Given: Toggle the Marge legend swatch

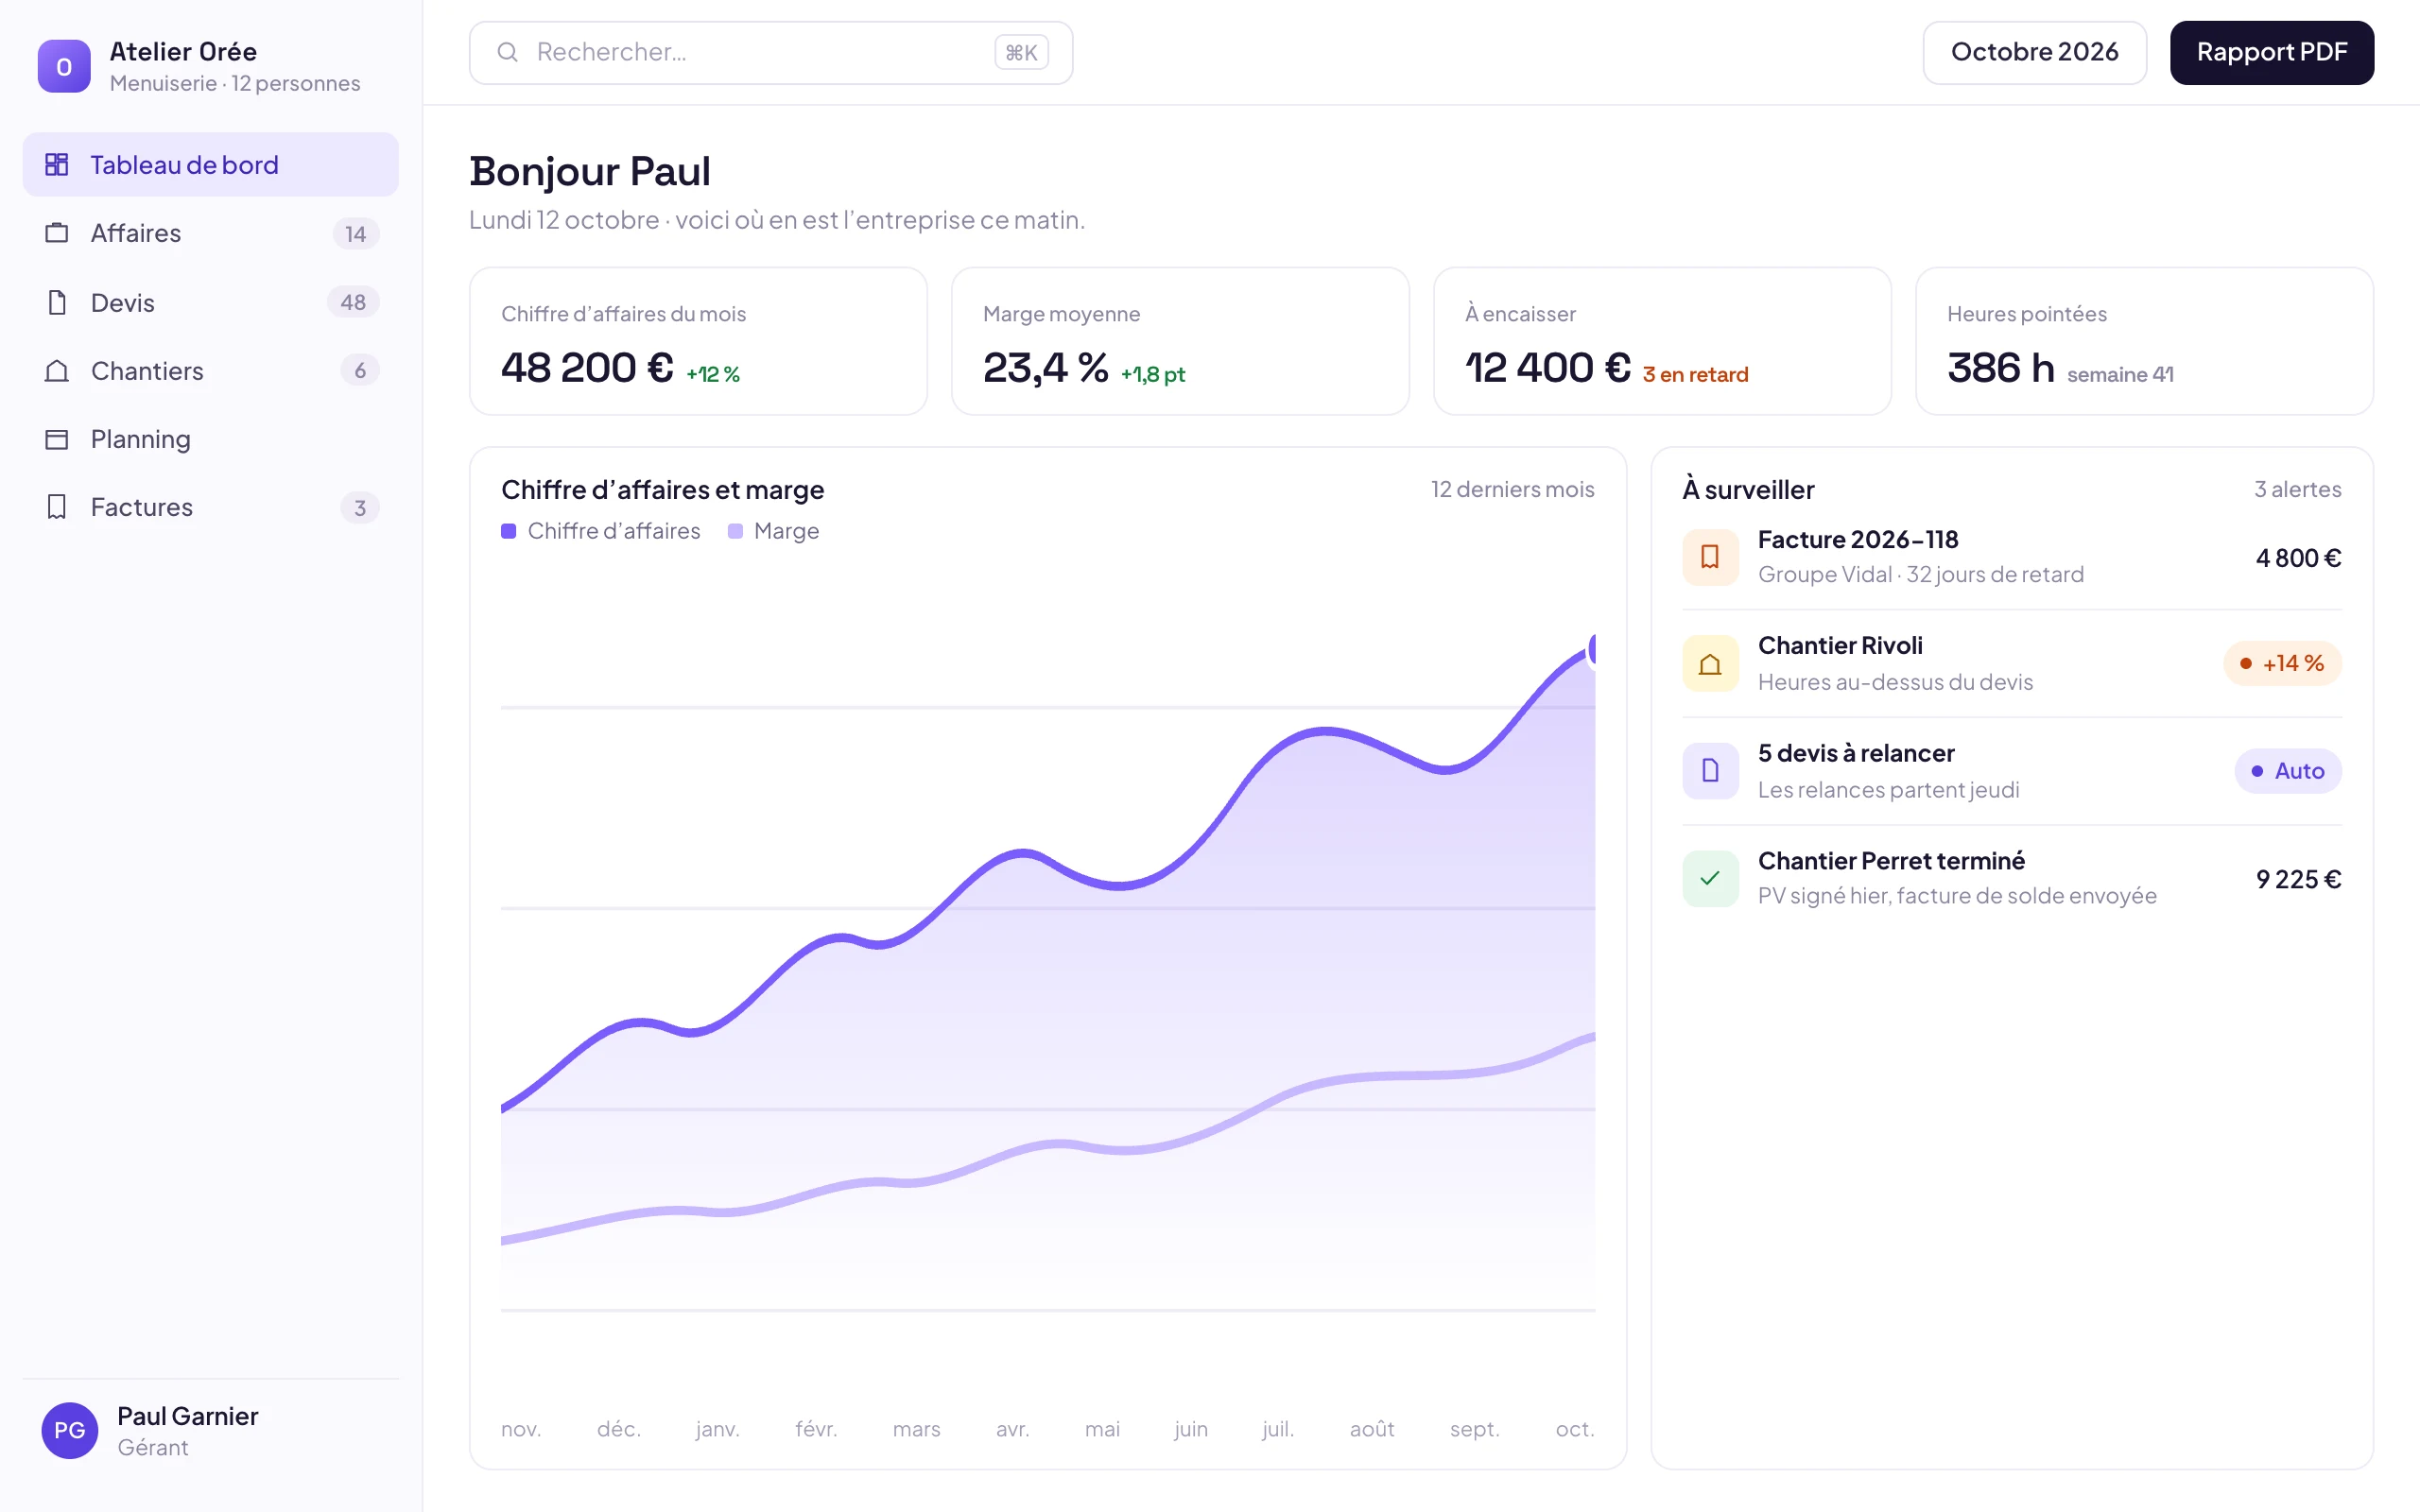Looking at the screenshot, I should point(735,531).
